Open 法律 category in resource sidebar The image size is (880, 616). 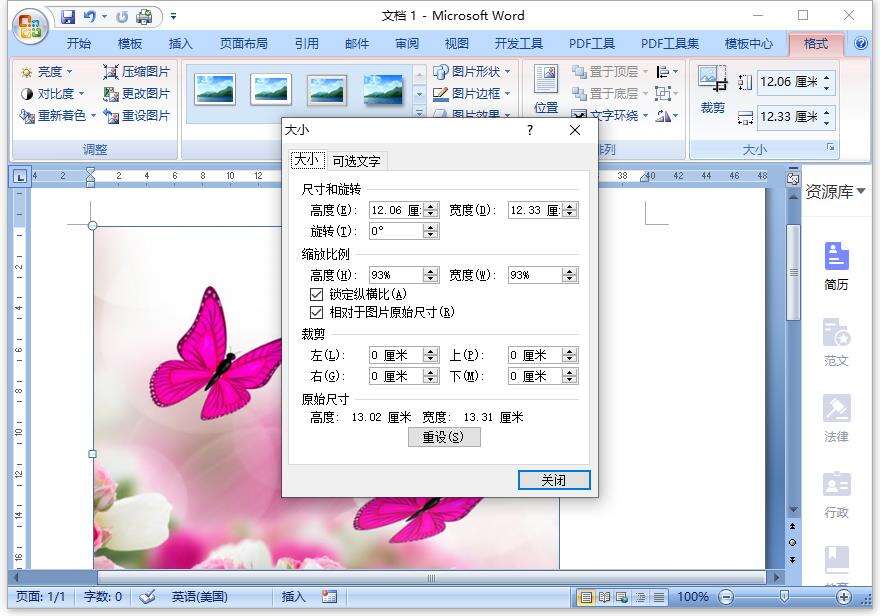[x=836, y=419]
